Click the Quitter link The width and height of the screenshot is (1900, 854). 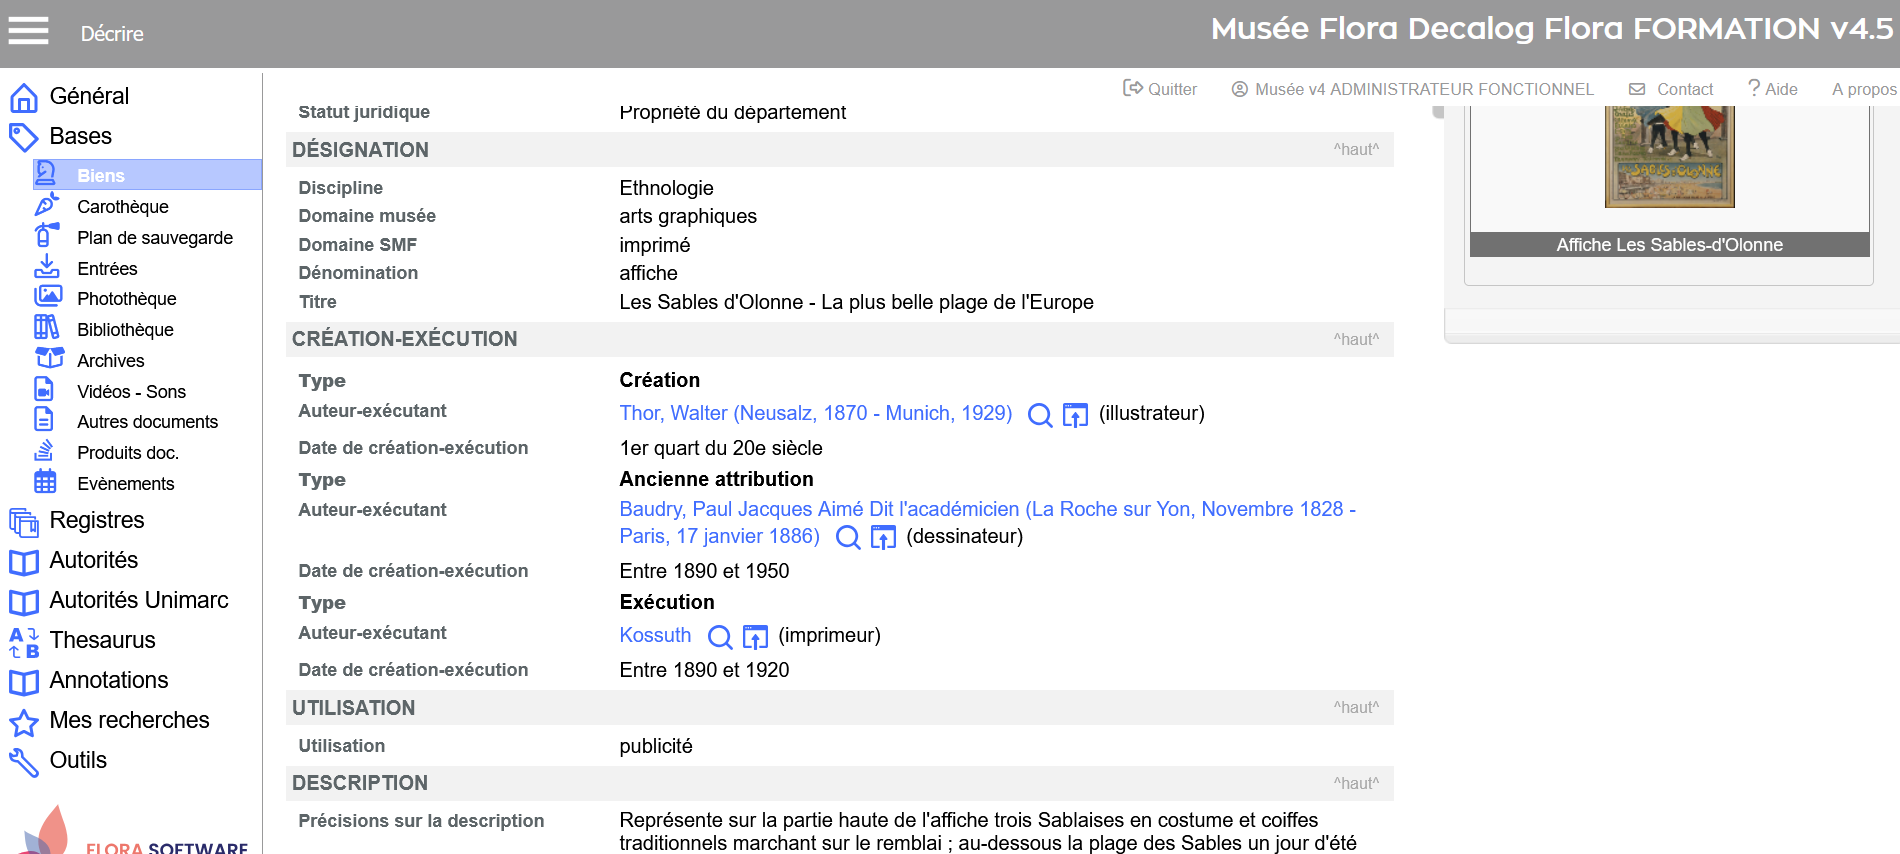[1161, 89]
